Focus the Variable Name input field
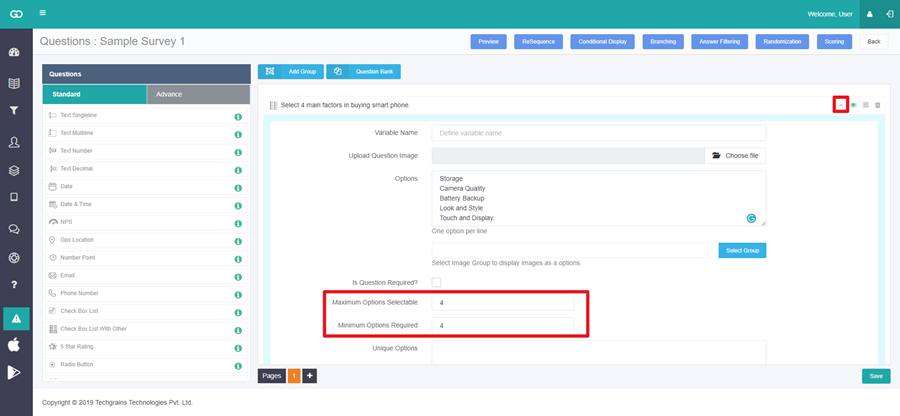900x416 pixels. pos(599,133)
